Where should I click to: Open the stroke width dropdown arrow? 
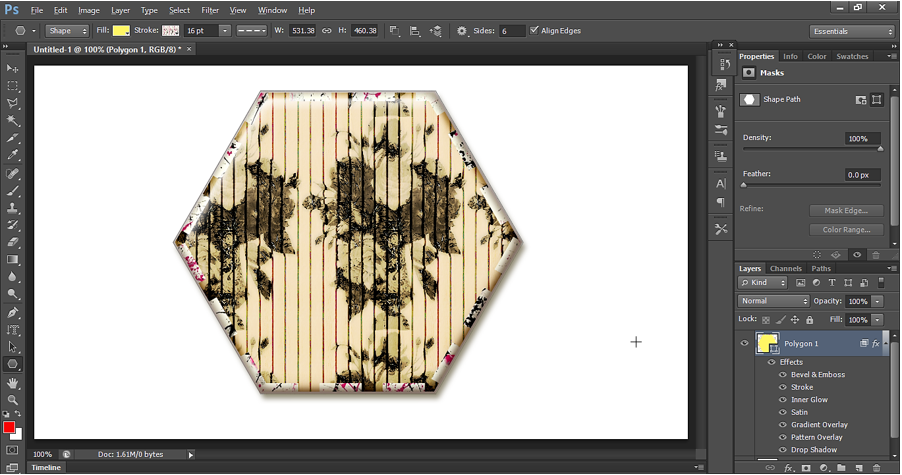point(225,31)
